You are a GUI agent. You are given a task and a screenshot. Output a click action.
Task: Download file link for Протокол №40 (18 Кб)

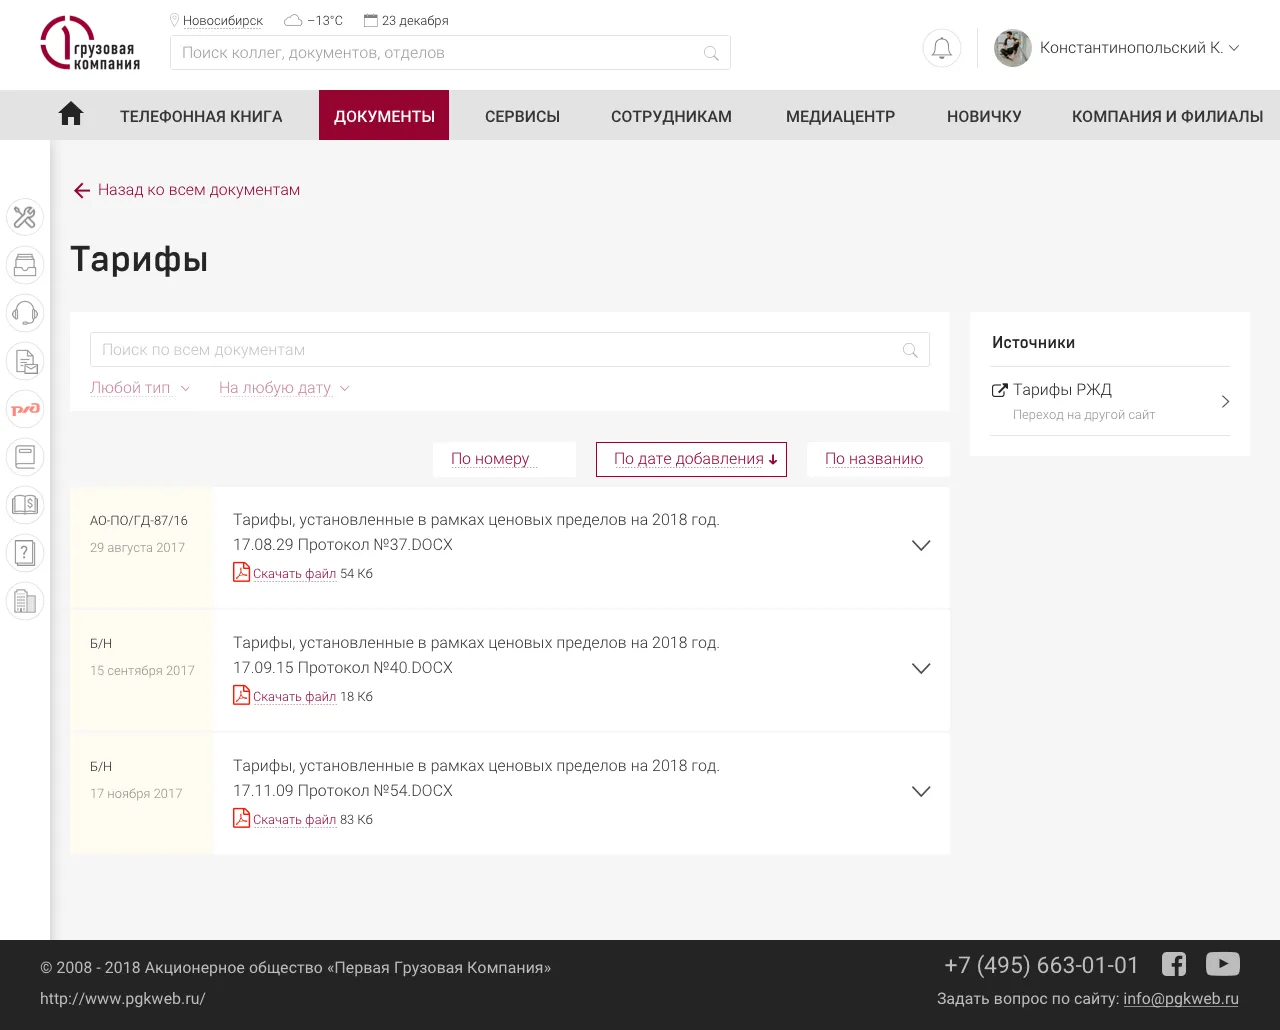click(x=294, y=696)
